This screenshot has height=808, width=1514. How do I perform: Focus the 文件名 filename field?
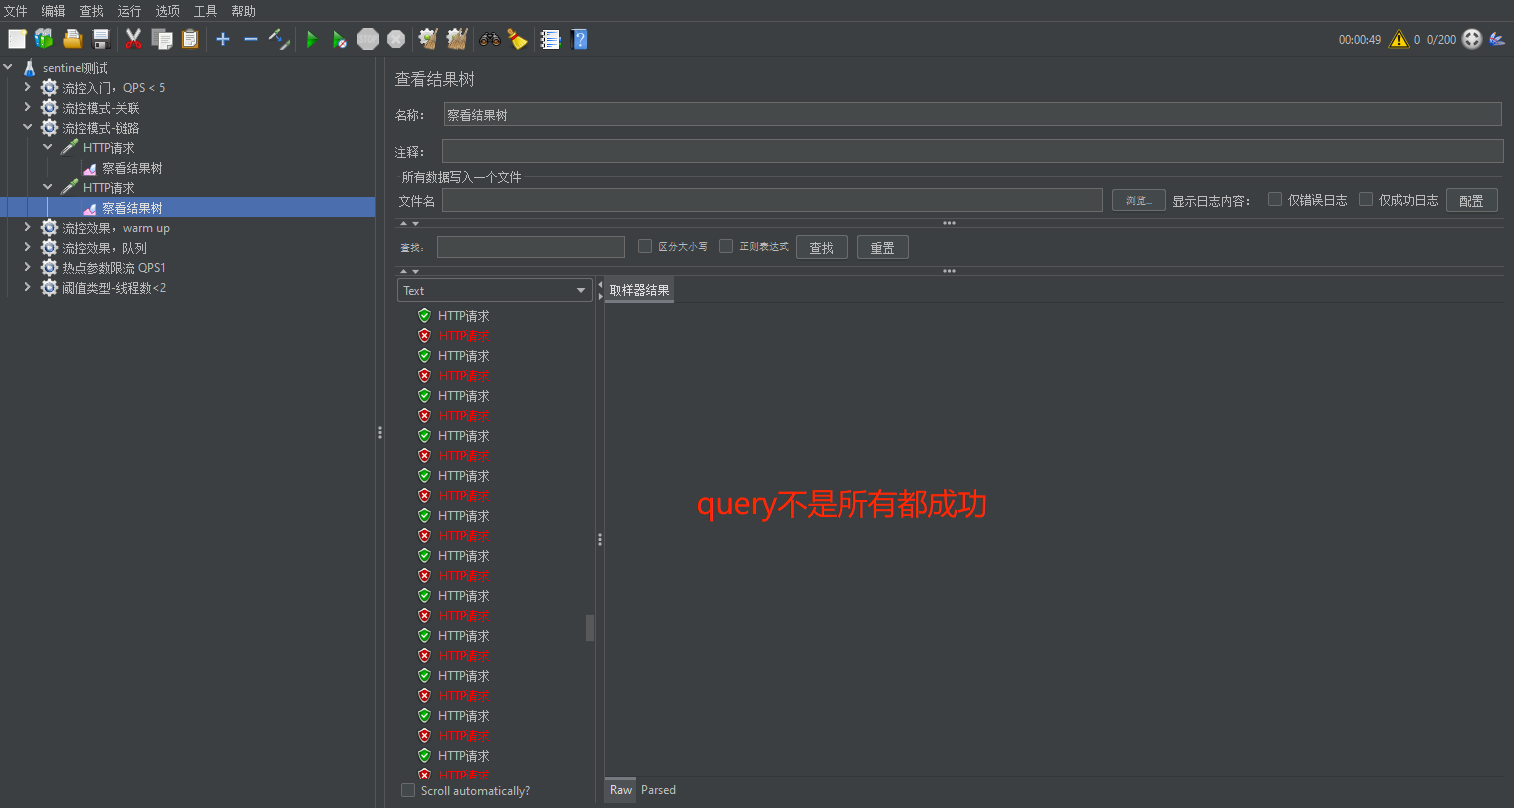[772, 200]
